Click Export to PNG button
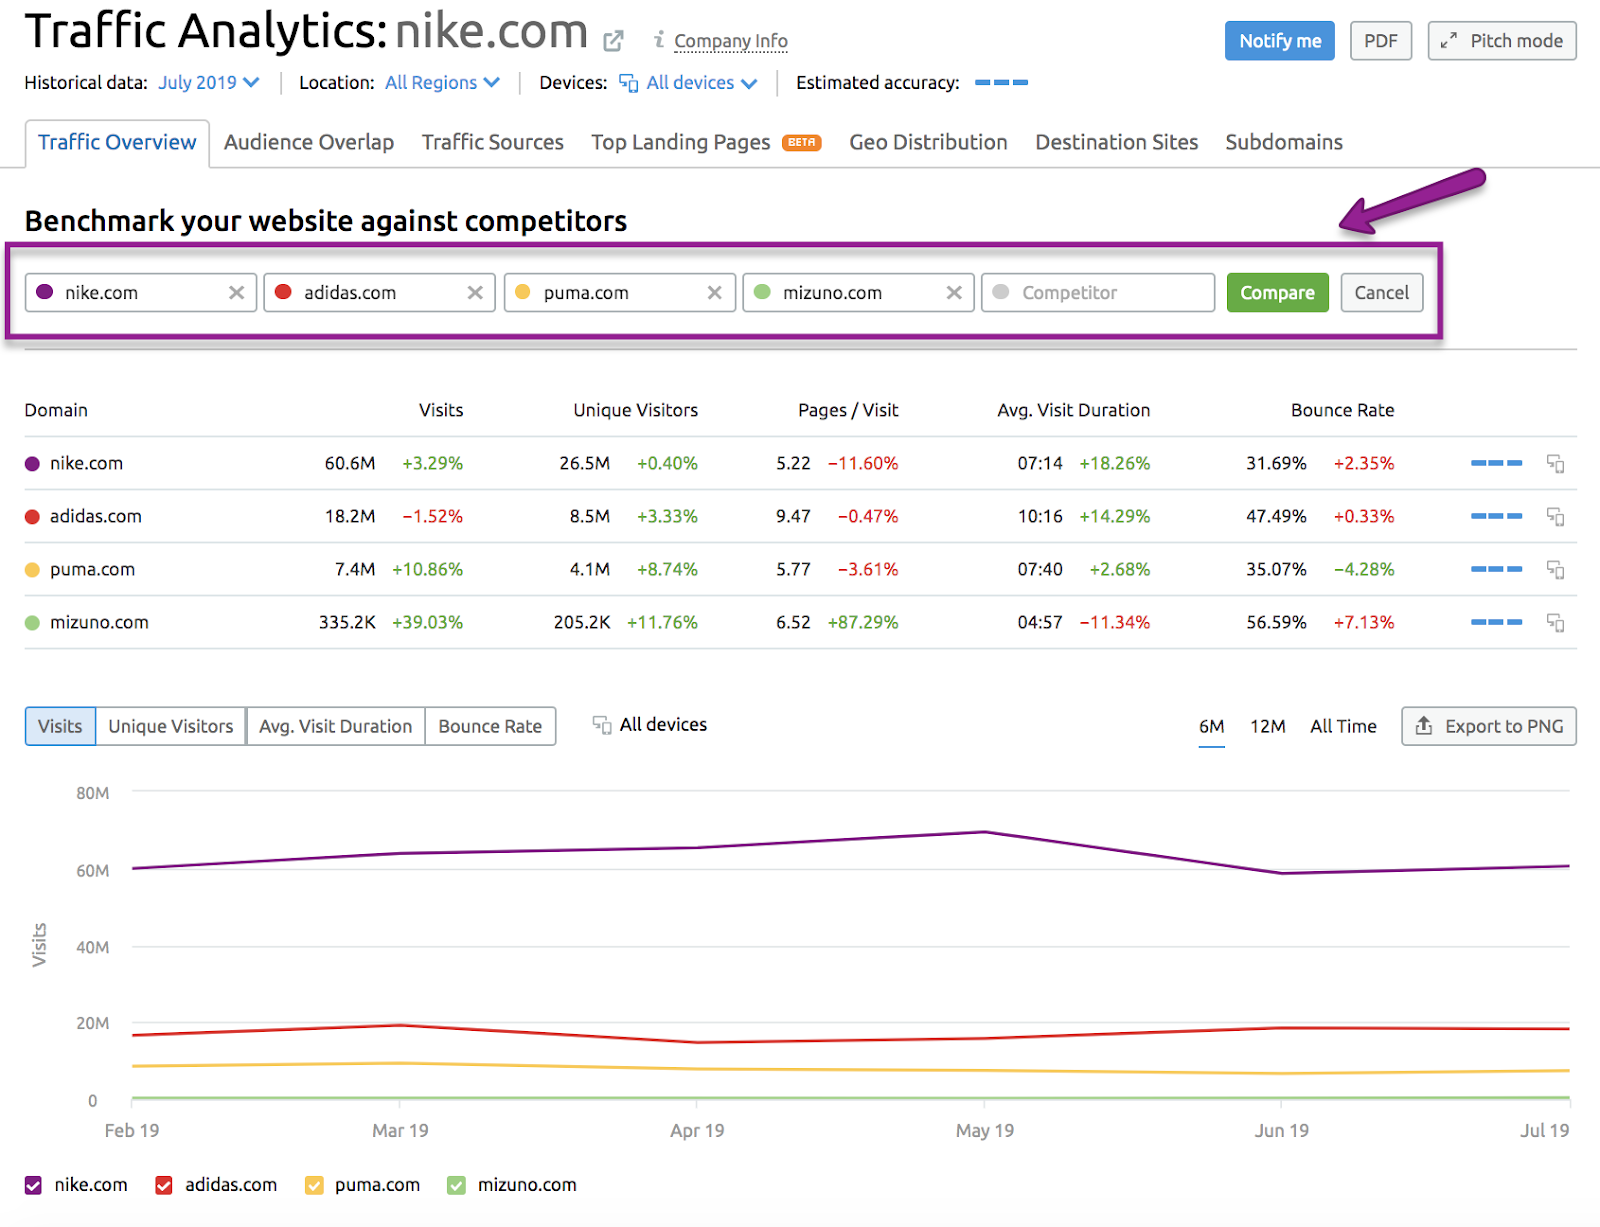Viewport: 1600px width, 1227px height. 1489,726
